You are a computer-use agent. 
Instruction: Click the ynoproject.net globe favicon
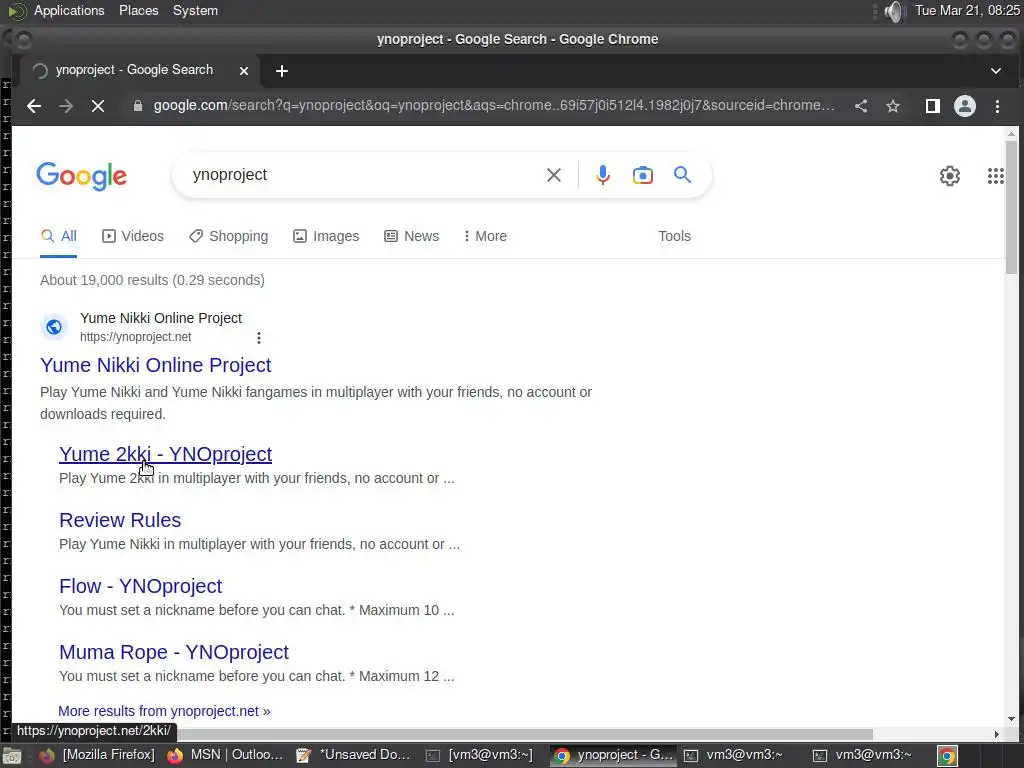click(54, 327)
